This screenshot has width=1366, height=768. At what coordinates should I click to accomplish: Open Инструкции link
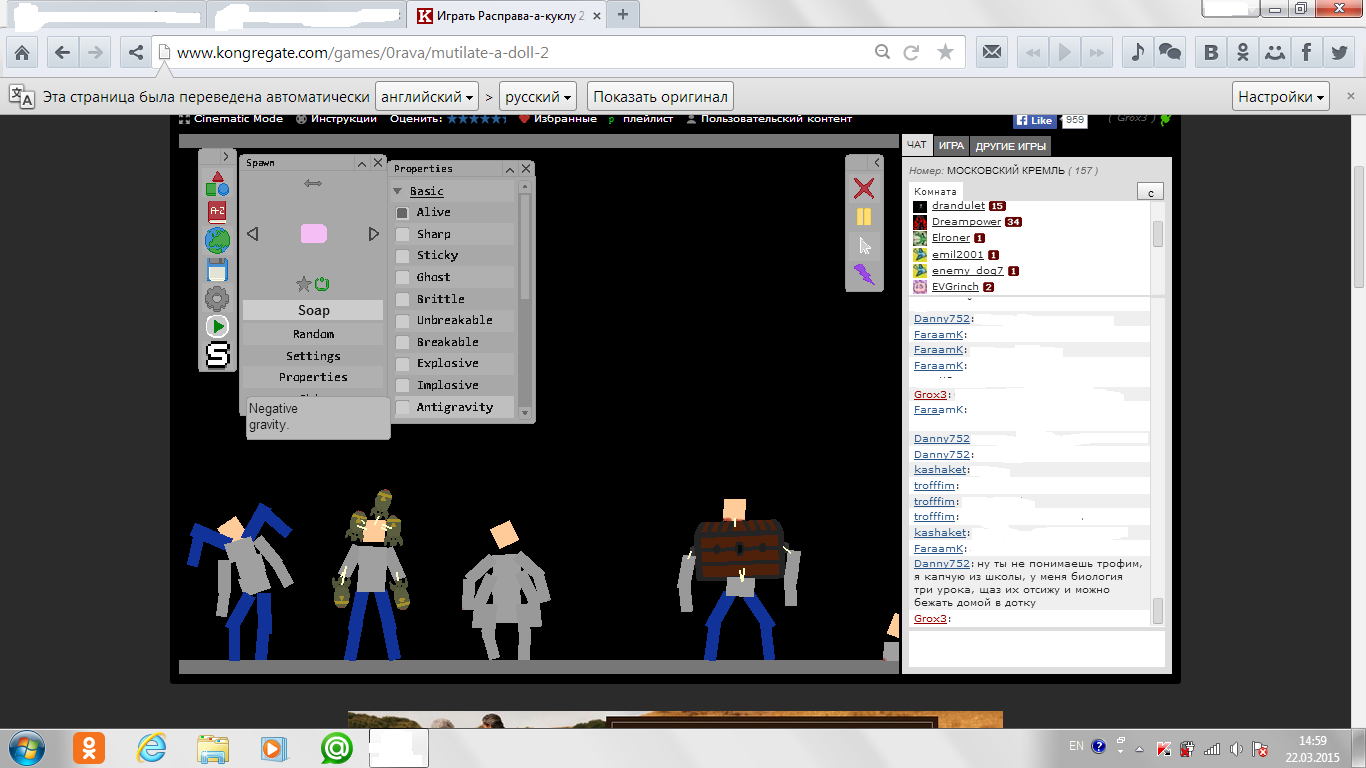[336, 119]
